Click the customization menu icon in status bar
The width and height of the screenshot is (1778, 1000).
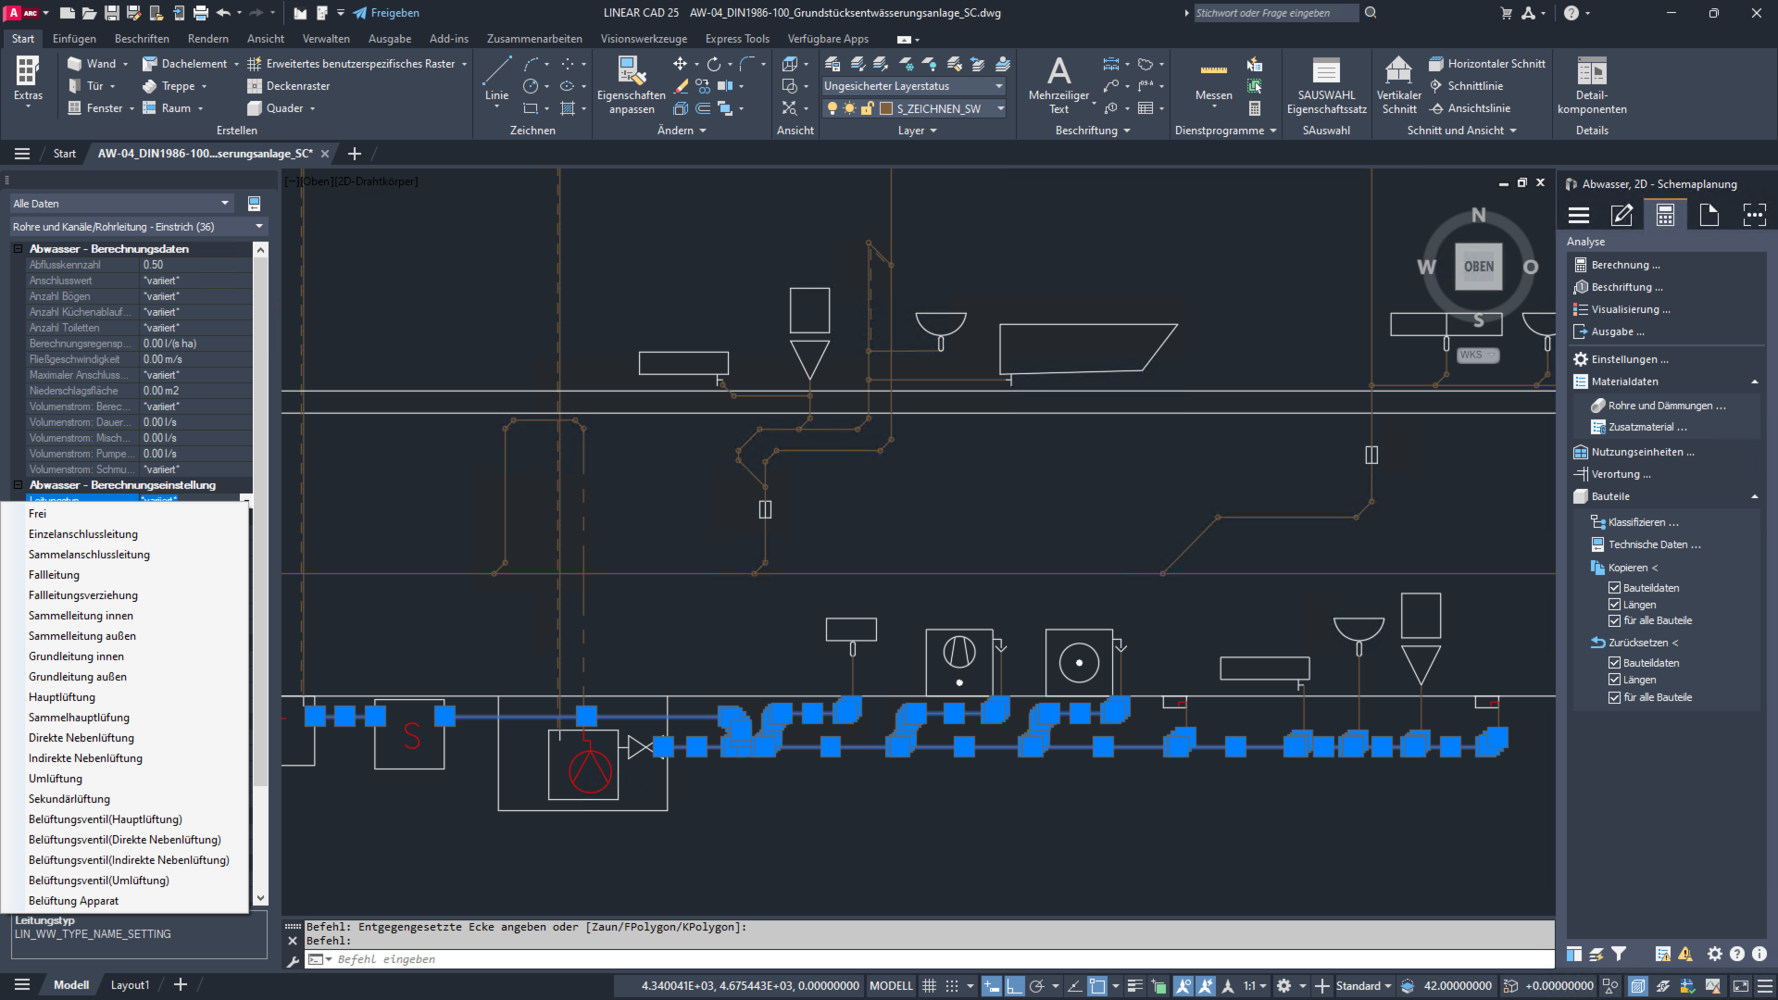click(1765, 986)
